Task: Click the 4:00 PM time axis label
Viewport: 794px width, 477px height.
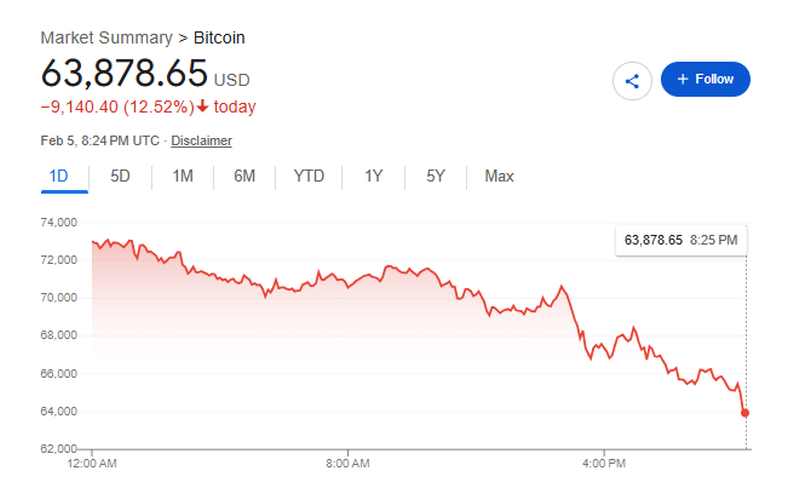Action: [603, 464]
